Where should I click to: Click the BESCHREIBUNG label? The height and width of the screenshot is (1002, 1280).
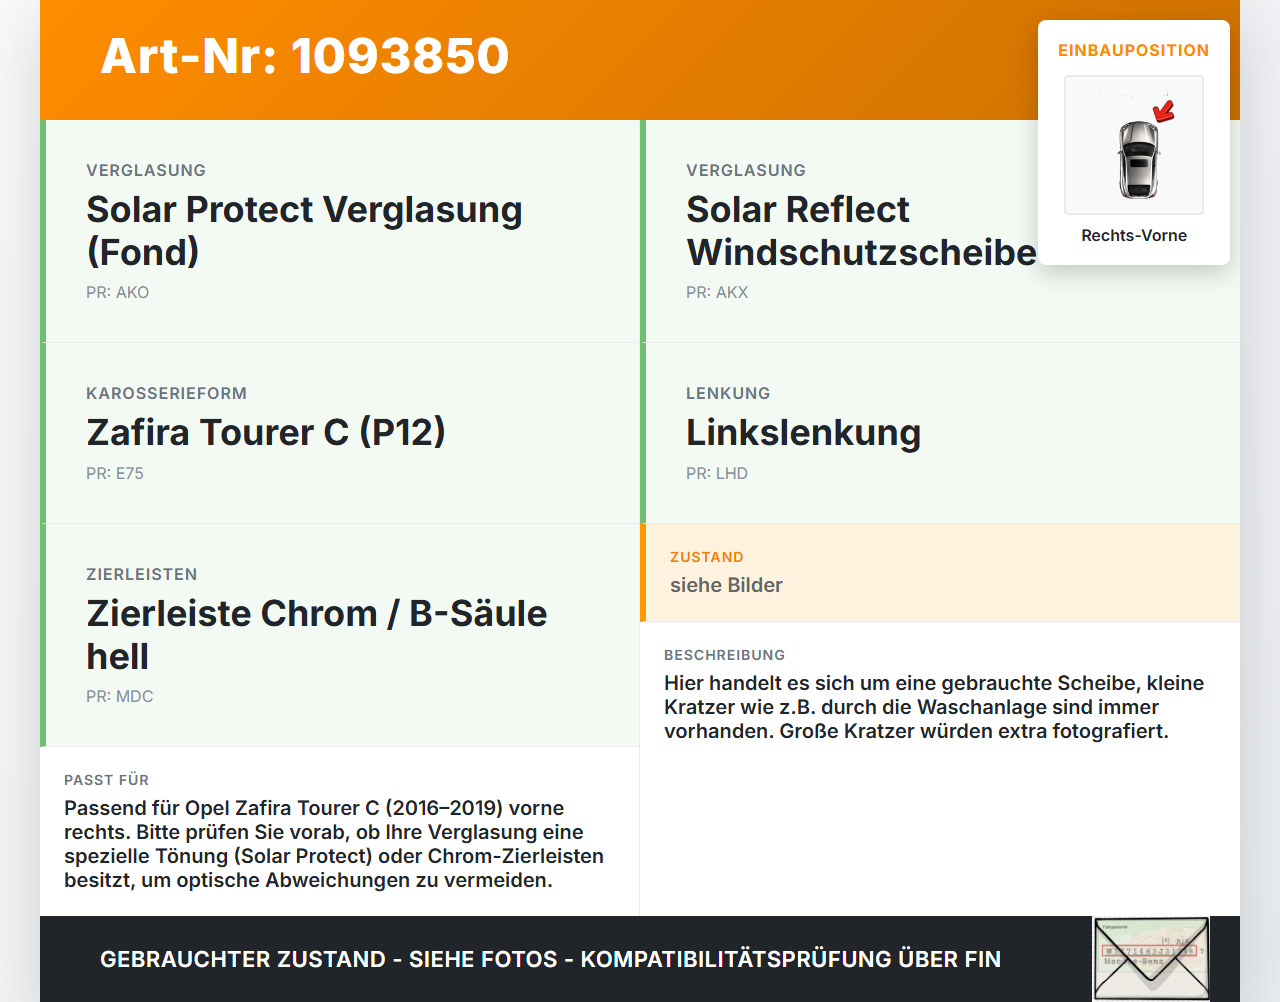click(724, 655)
